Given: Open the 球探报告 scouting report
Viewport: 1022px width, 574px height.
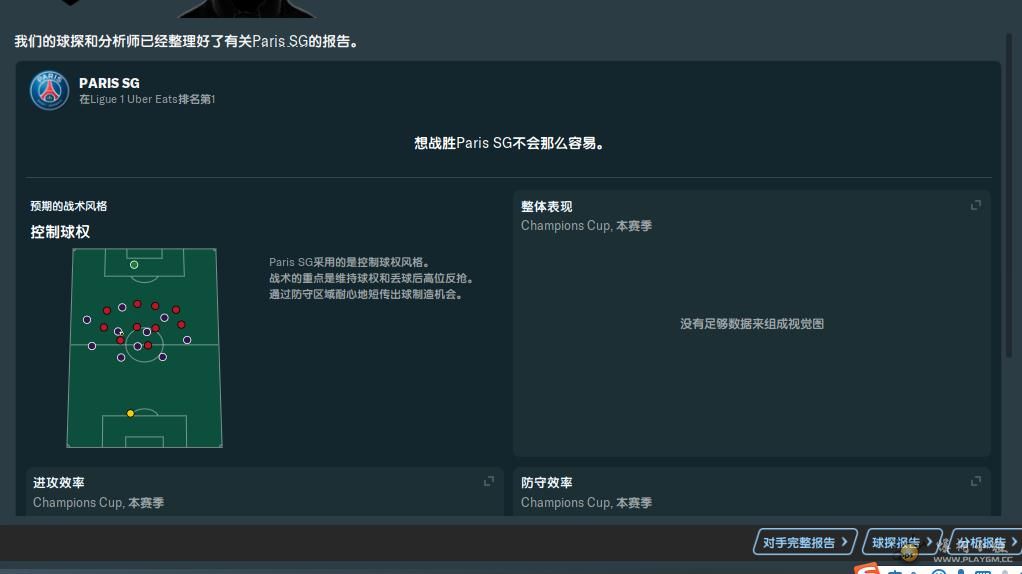Looking at the screenshot, I should (x=900, y=542).
